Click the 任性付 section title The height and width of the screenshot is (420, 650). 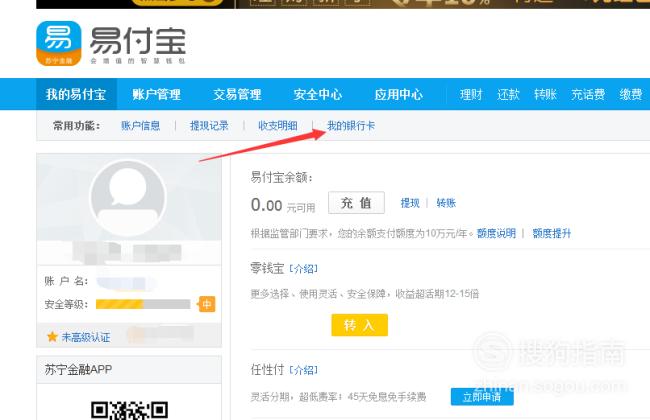pyautogui.click(x=267, y=369)
